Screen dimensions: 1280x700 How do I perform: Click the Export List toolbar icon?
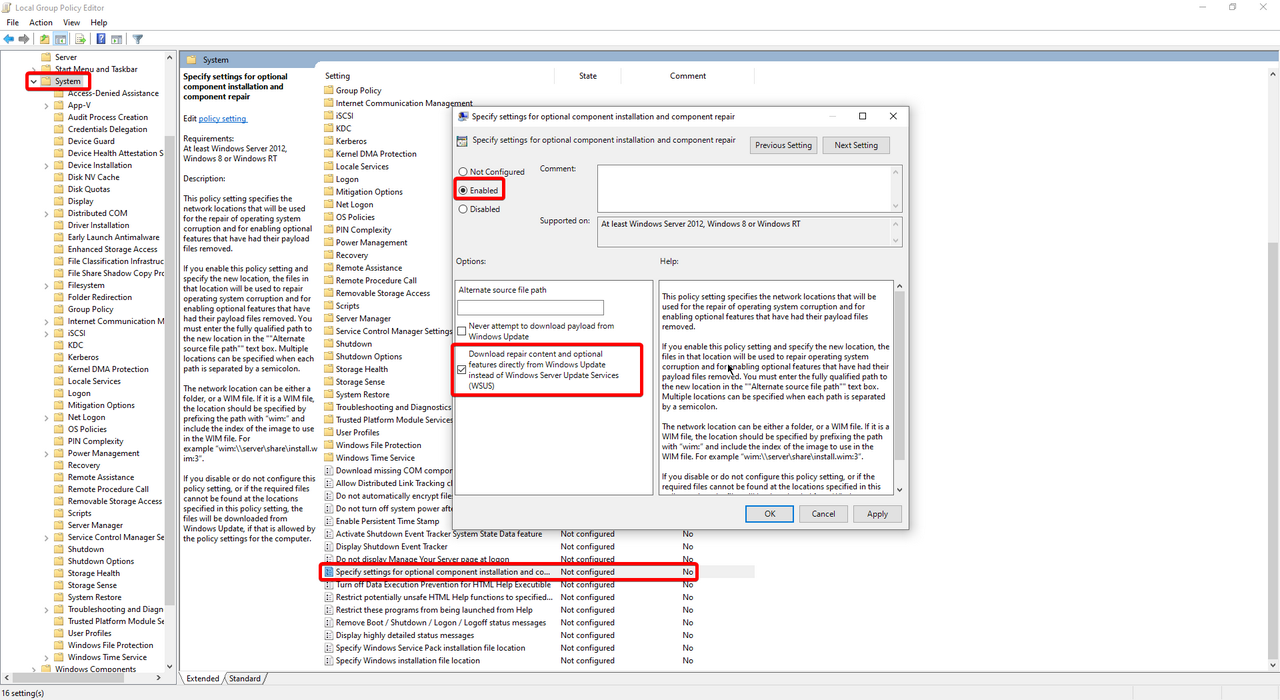pos(78,39)
